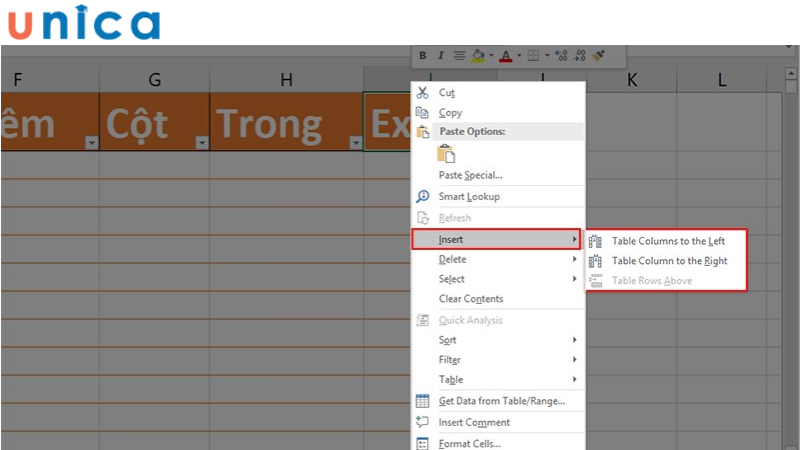Screen dimensions: 800x450
Task: Insert Table Columns to the Left
Action: (x=668, y=241)
